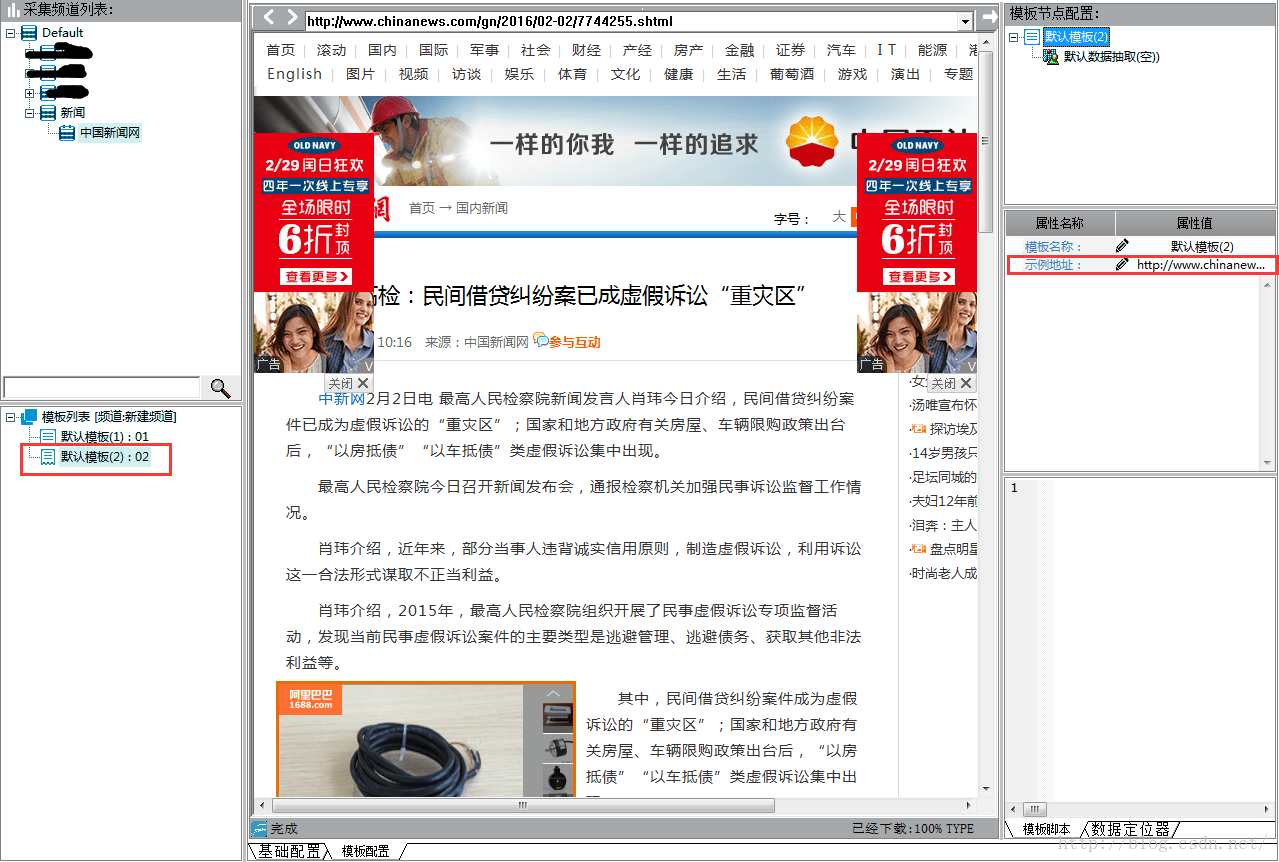The width and height of the screenshot is (1279, 862).
Task: Edit the 示例地址 value with pencil icon
Action: click(1122, 265)
